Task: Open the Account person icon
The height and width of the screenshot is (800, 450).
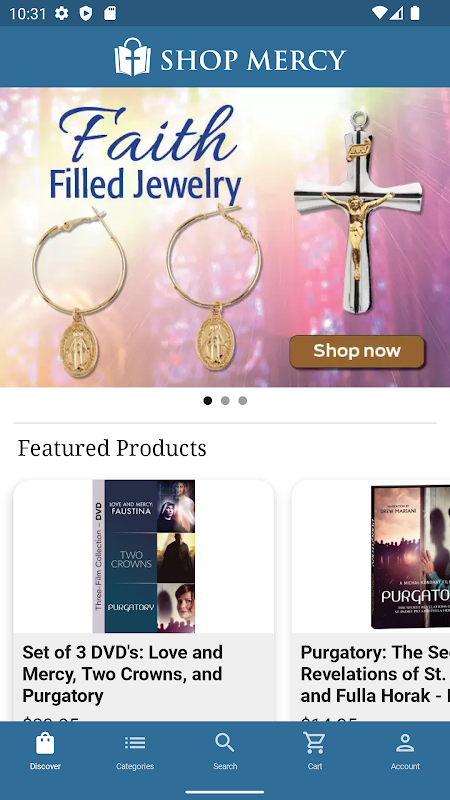Action: pos(405,743)
